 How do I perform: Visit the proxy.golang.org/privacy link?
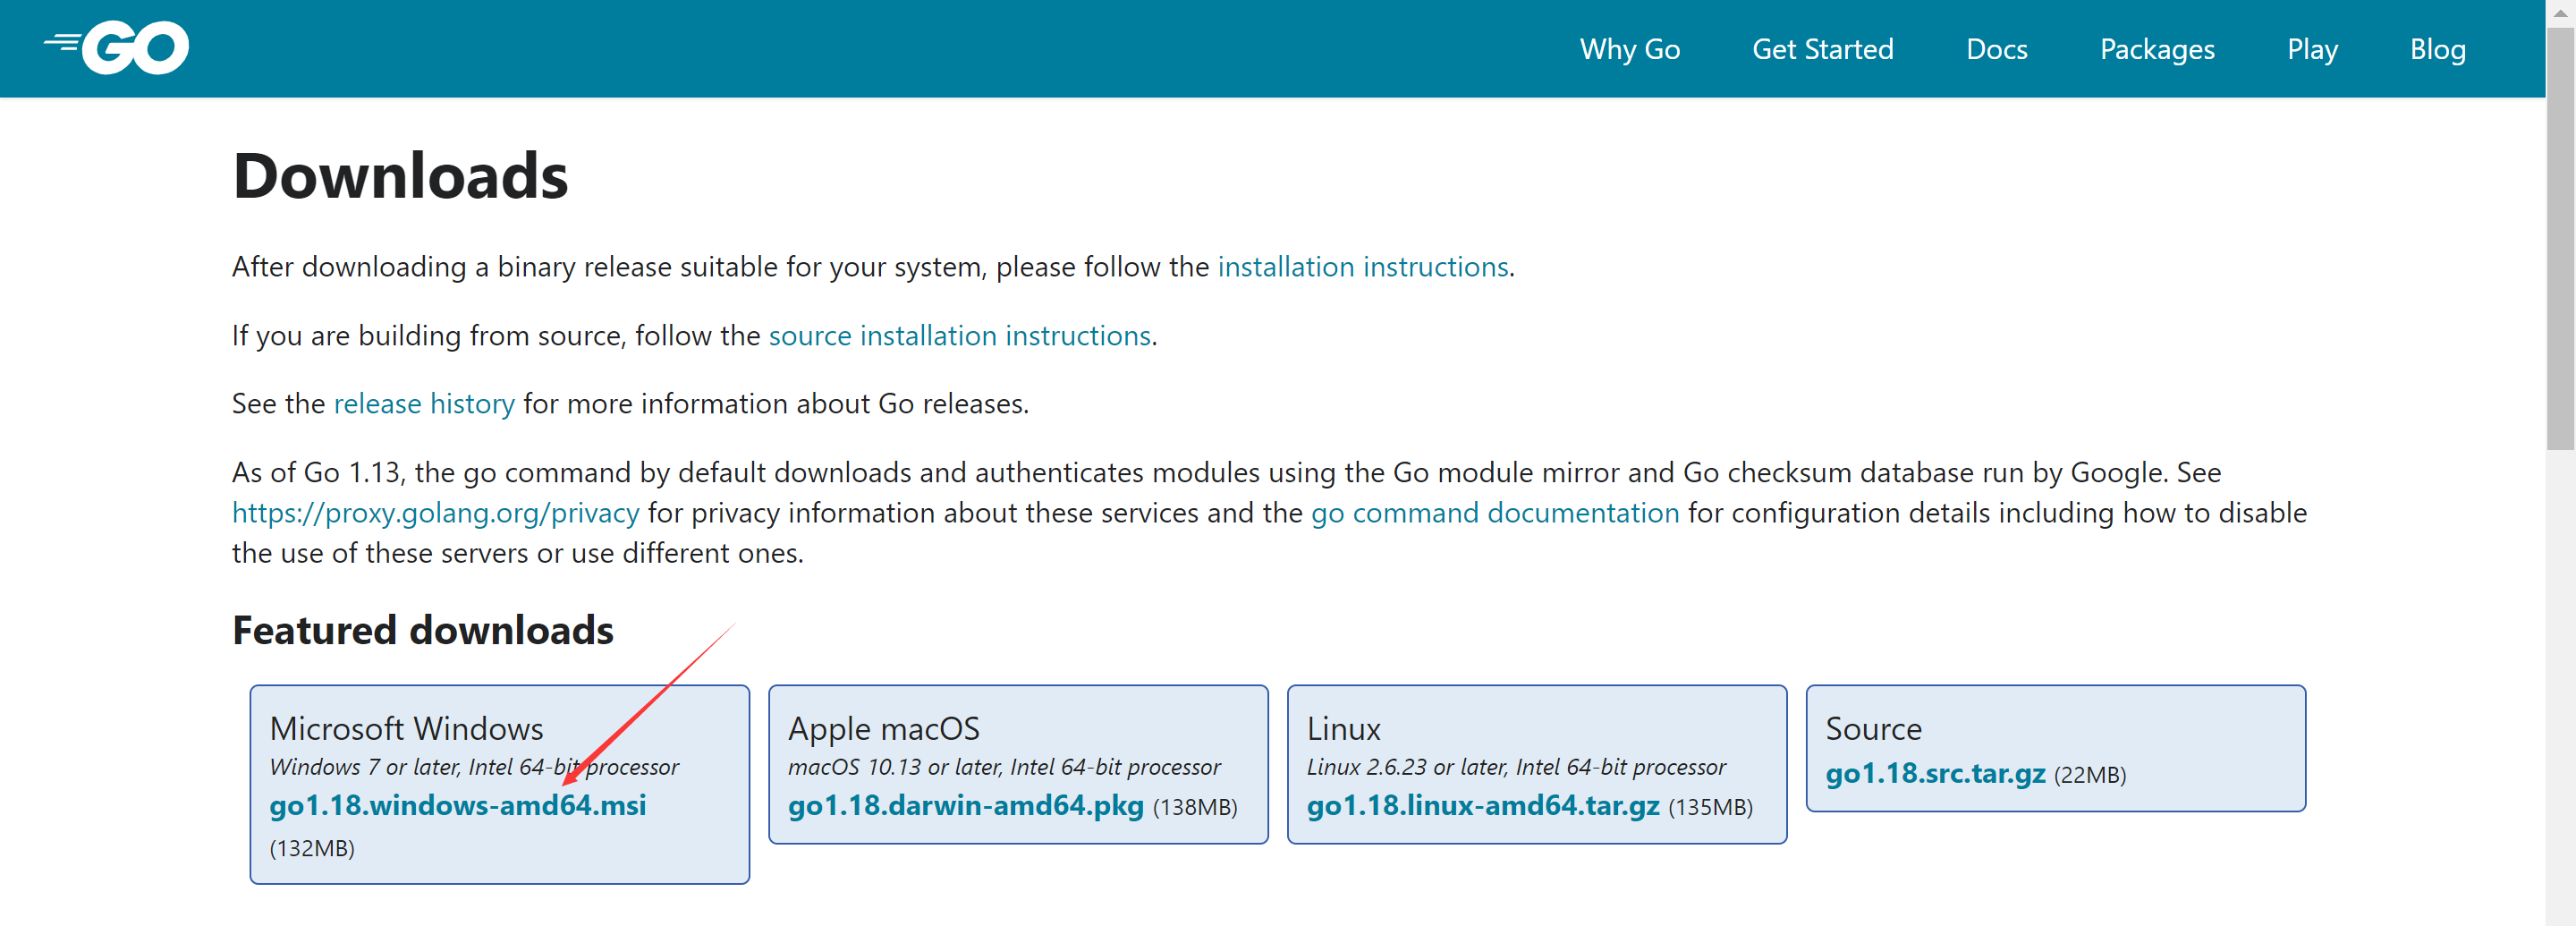tap(435, 513)
